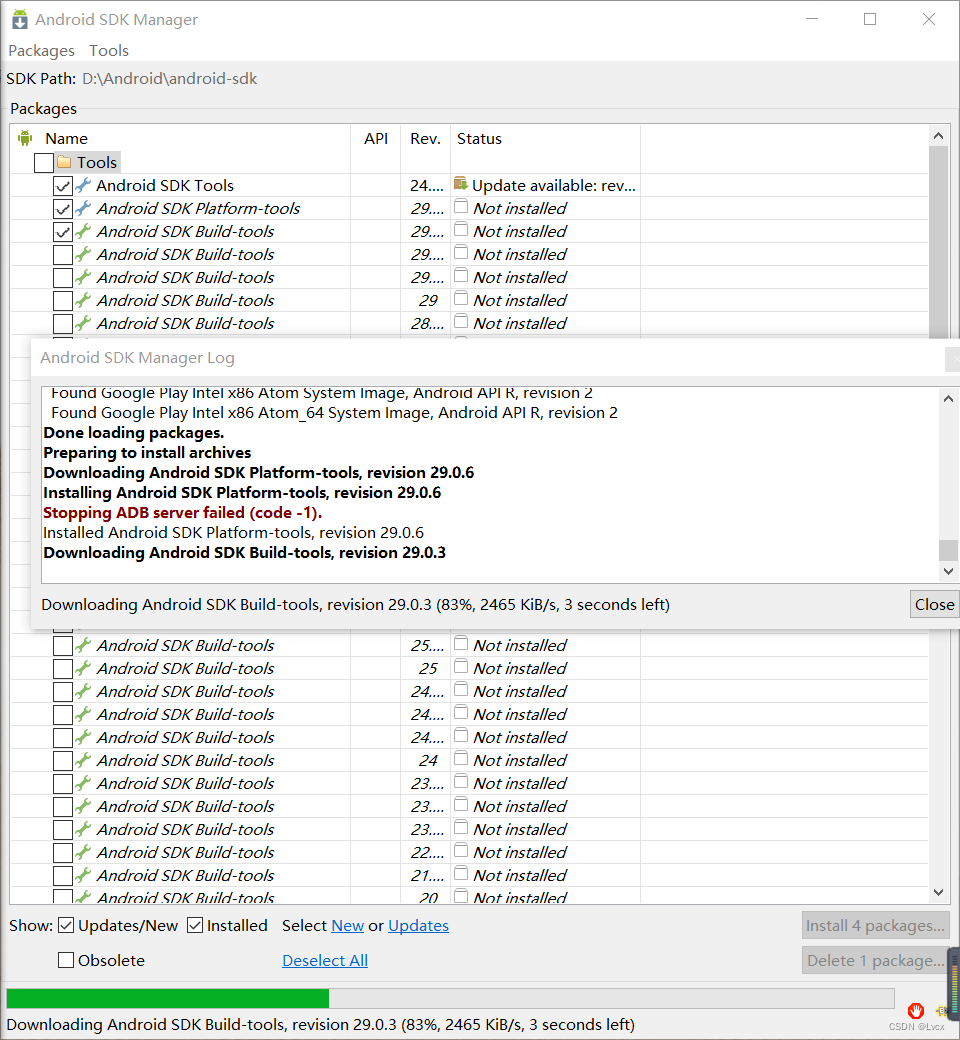Screen dimensions: 960x1040
Task: Click Not installed icon in rev 29 row
Action: [x=461, y=298]
